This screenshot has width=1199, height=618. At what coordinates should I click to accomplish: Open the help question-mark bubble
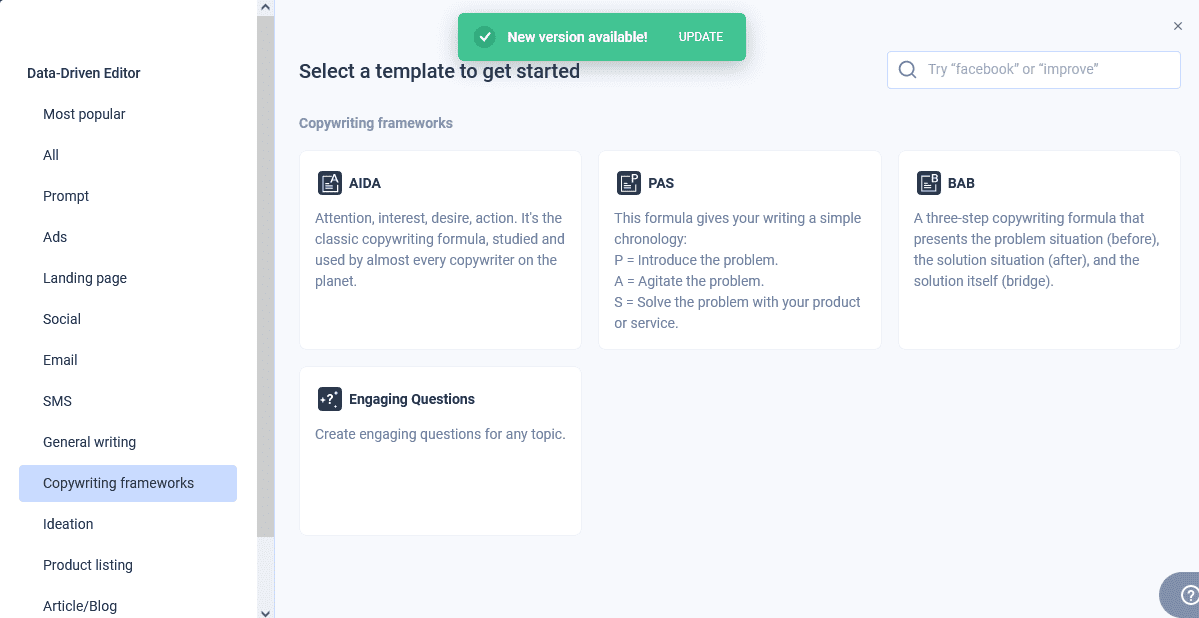(1188, 595)
